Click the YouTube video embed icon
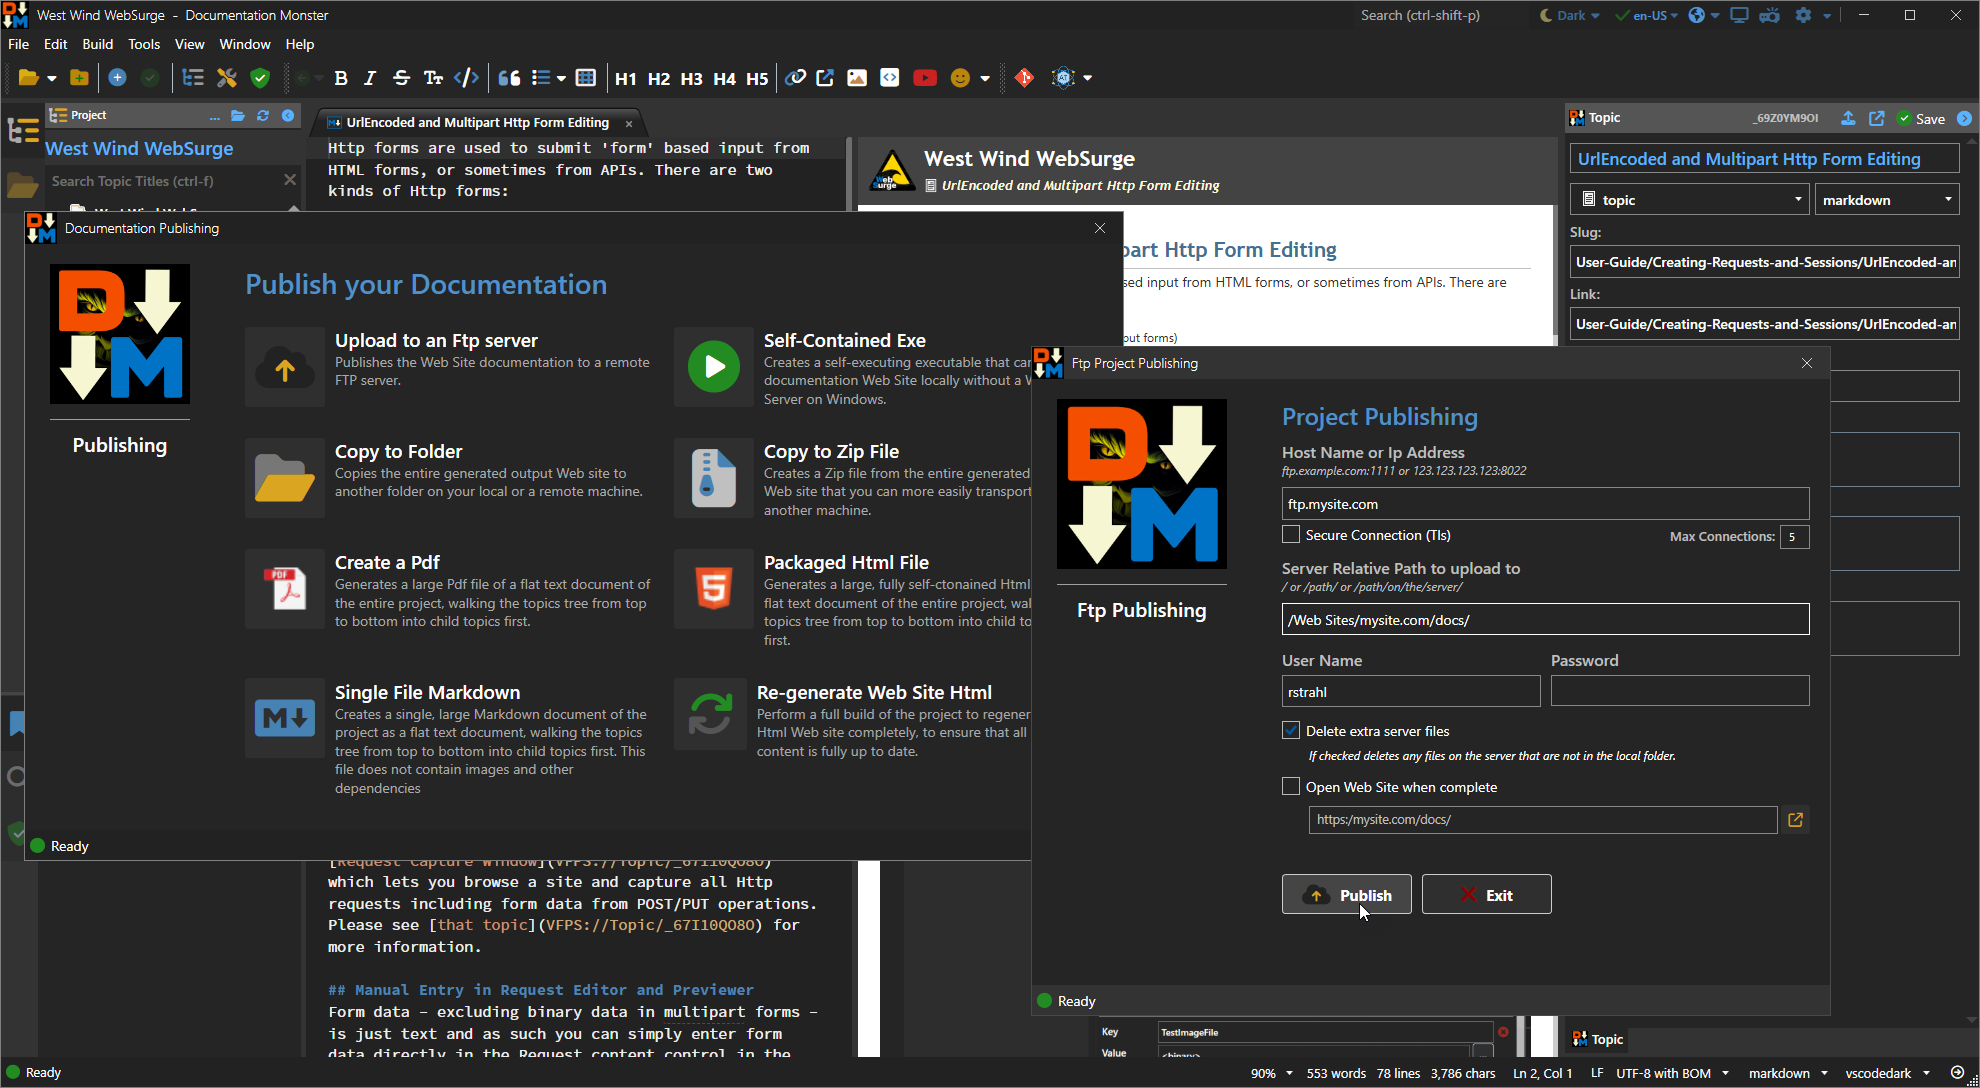The width and height of the screenshot is (1980, 1088). (924, 78)
